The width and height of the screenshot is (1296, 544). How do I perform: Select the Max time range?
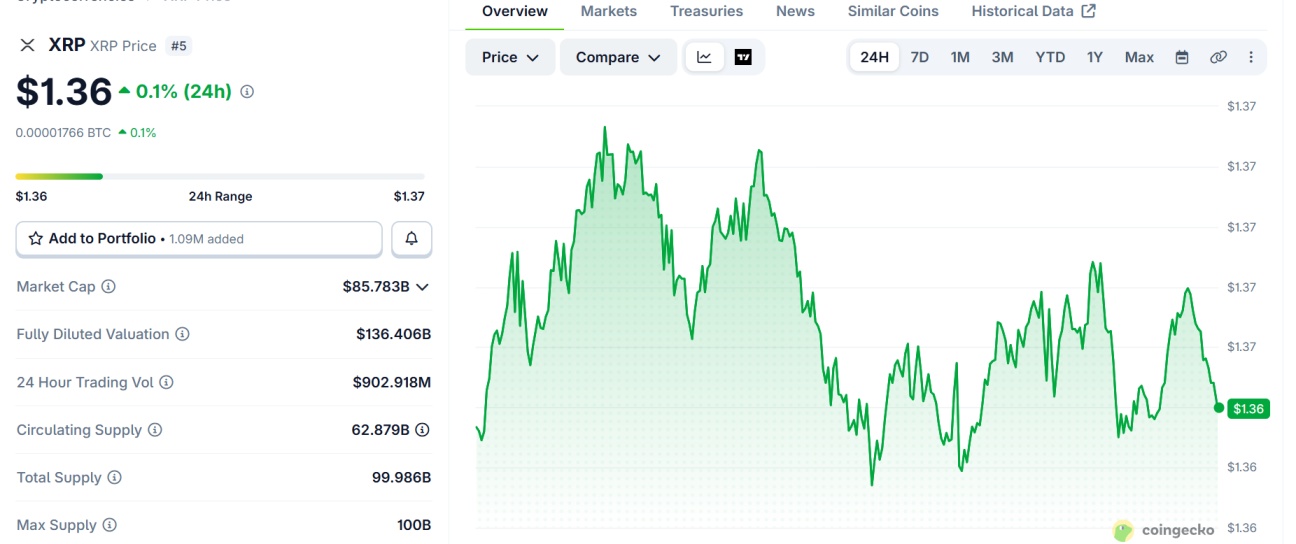[x=1139, y=57]
